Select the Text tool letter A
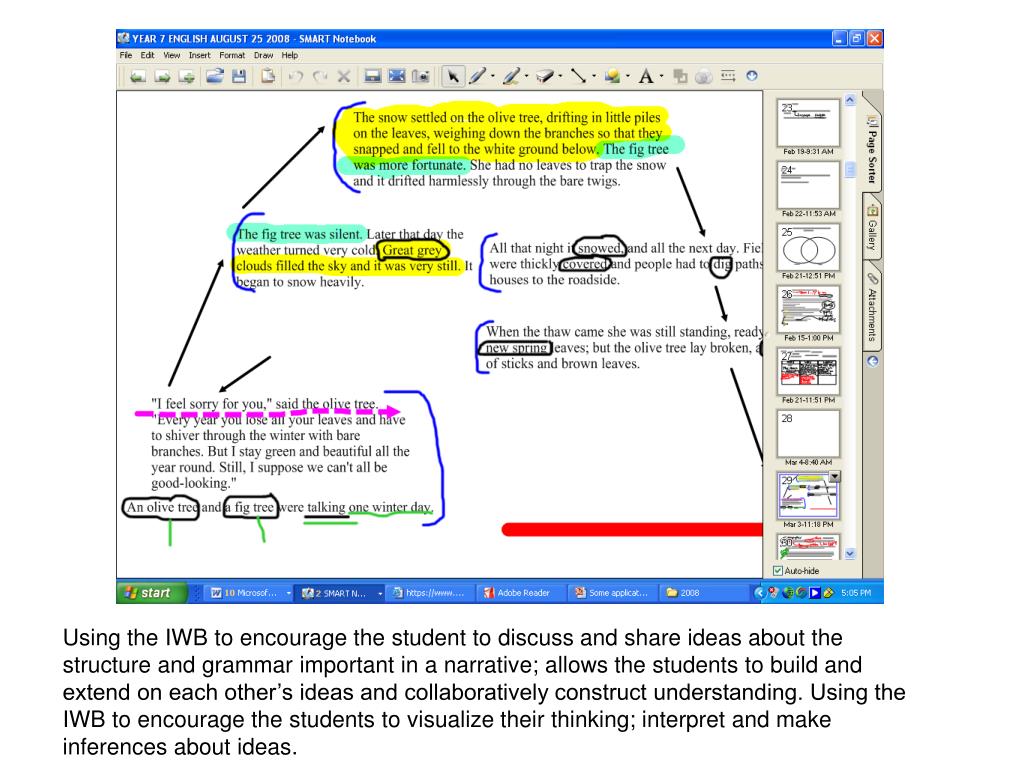This screenshot has height=768, width=1024. coord(646,76)
